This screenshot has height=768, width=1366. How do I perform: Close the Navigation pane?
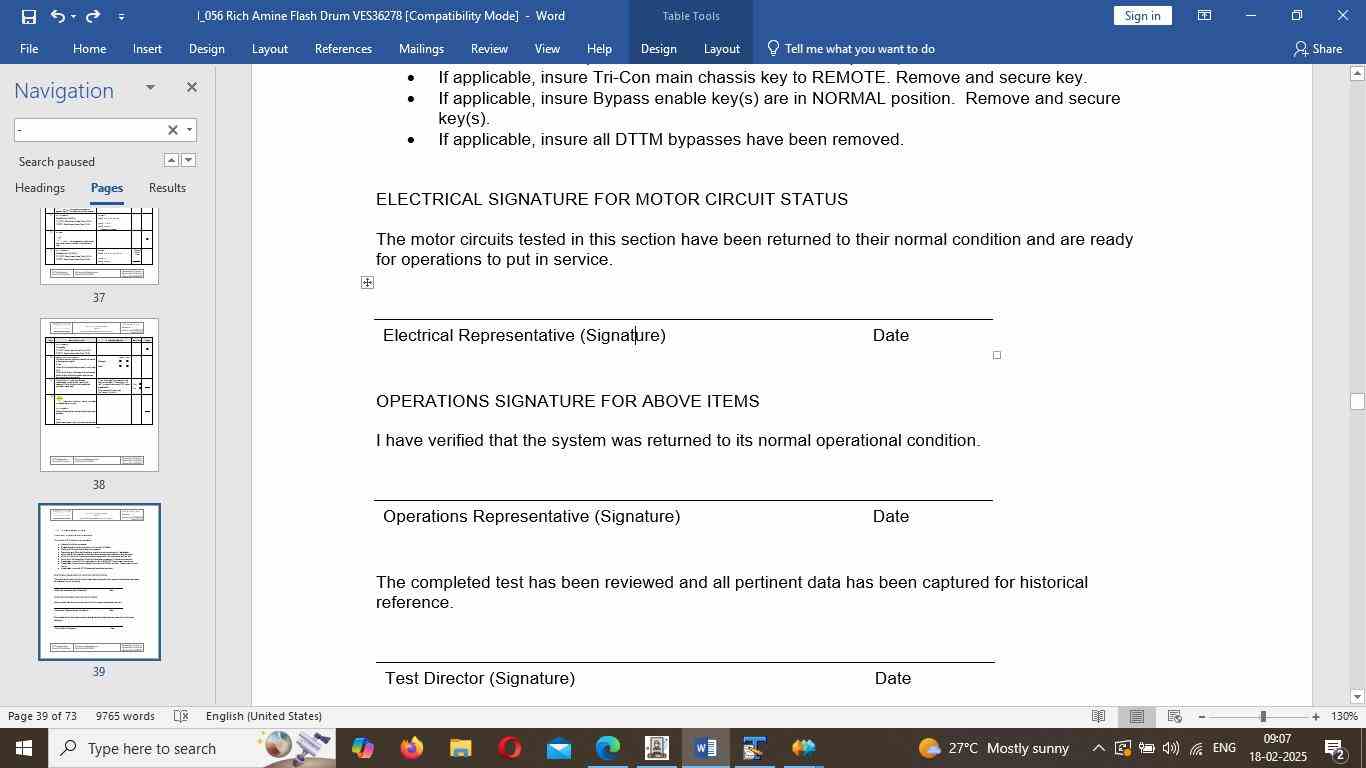pos(191,88)
